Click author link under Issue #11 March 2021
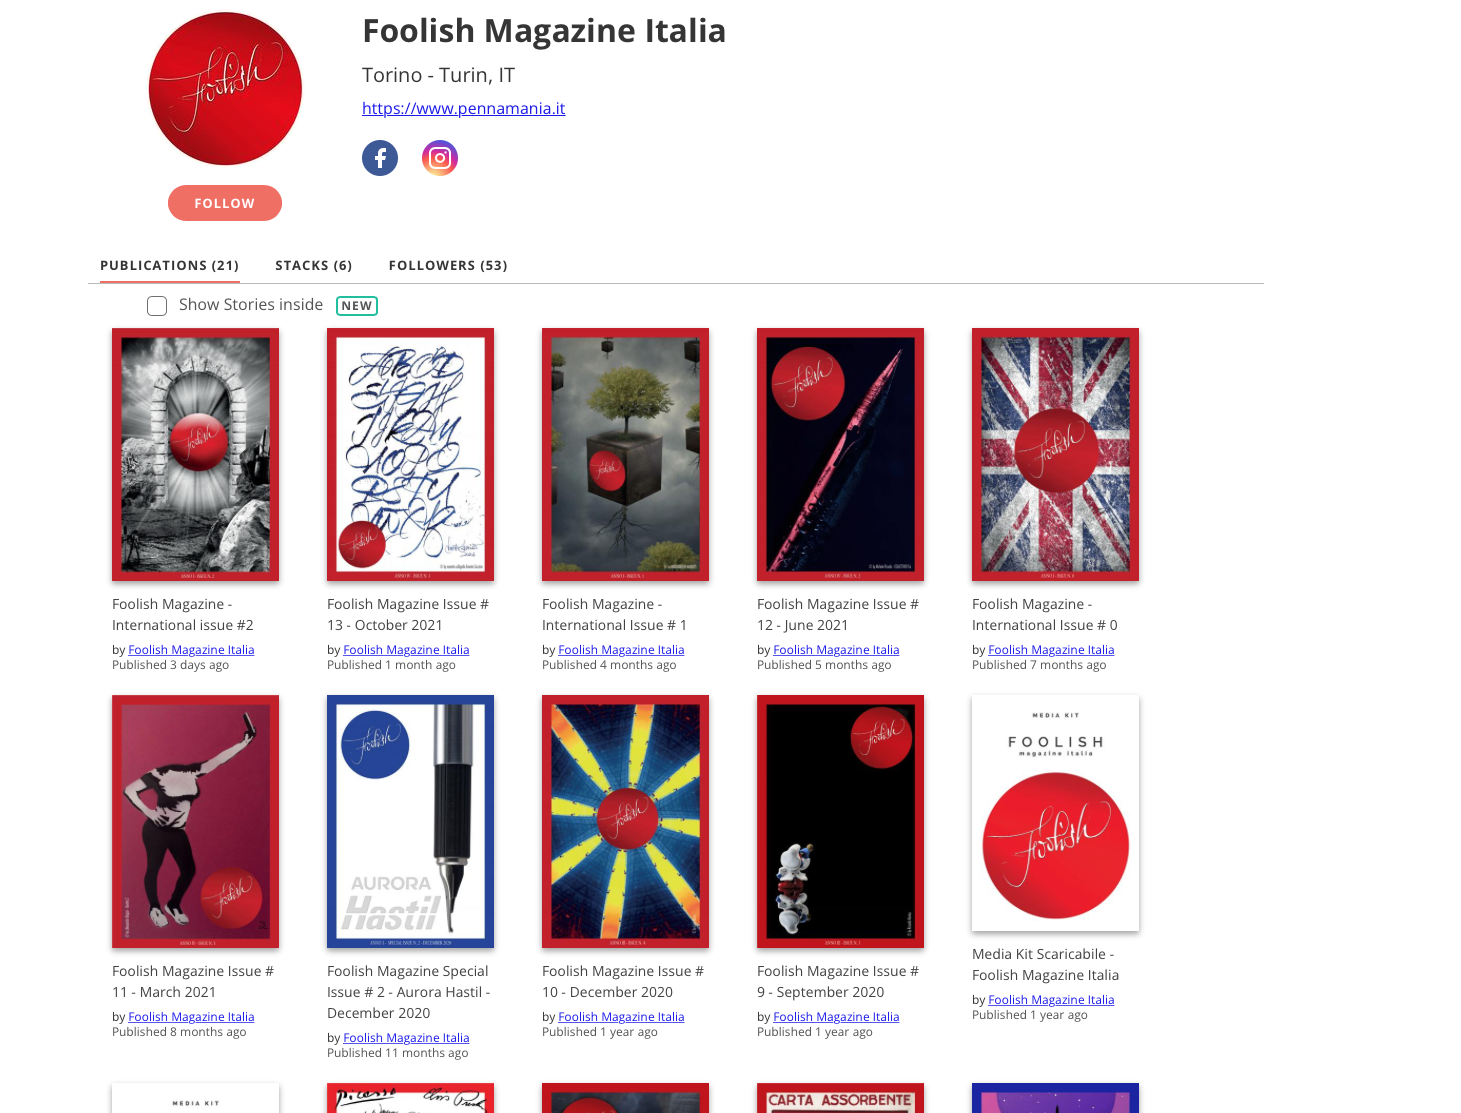Screen dimensions: 1461x1113 point(191,1017)
